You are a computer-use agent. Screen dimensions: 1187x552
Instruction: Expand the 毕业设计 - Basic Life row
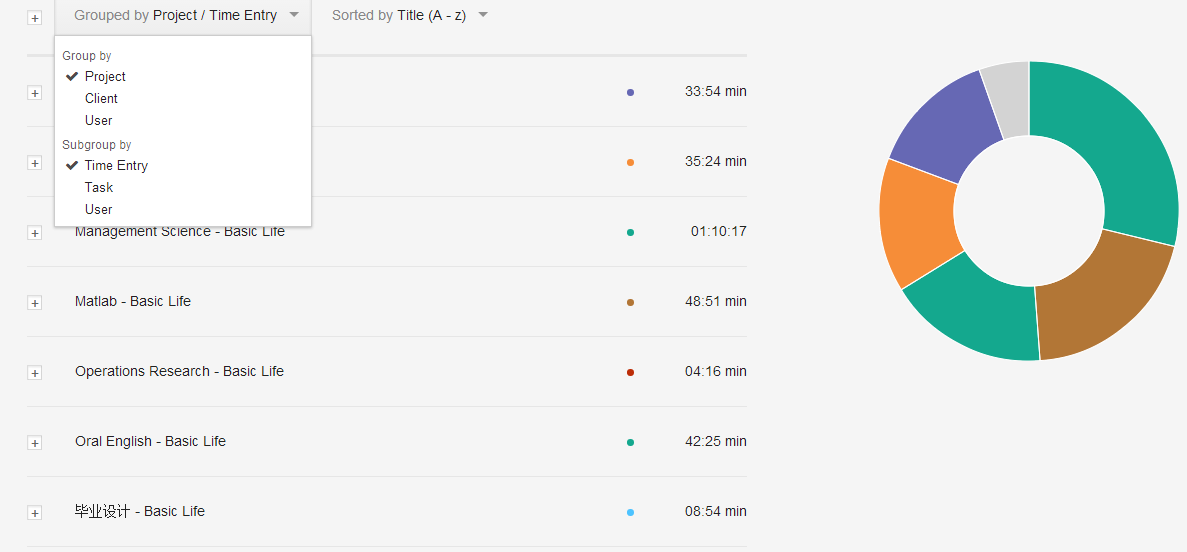[x=35, y=513]
